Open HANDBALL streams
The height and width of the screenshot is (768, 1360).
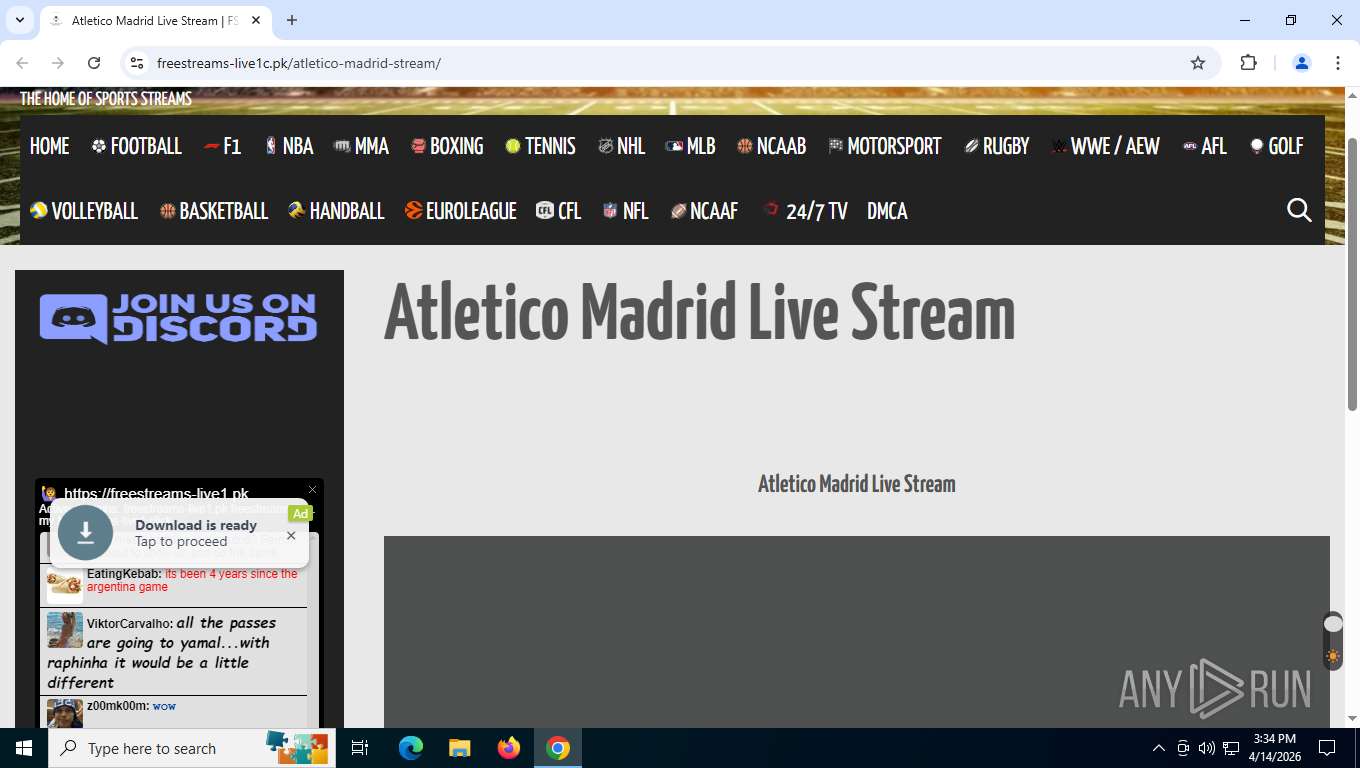point(336,211)
